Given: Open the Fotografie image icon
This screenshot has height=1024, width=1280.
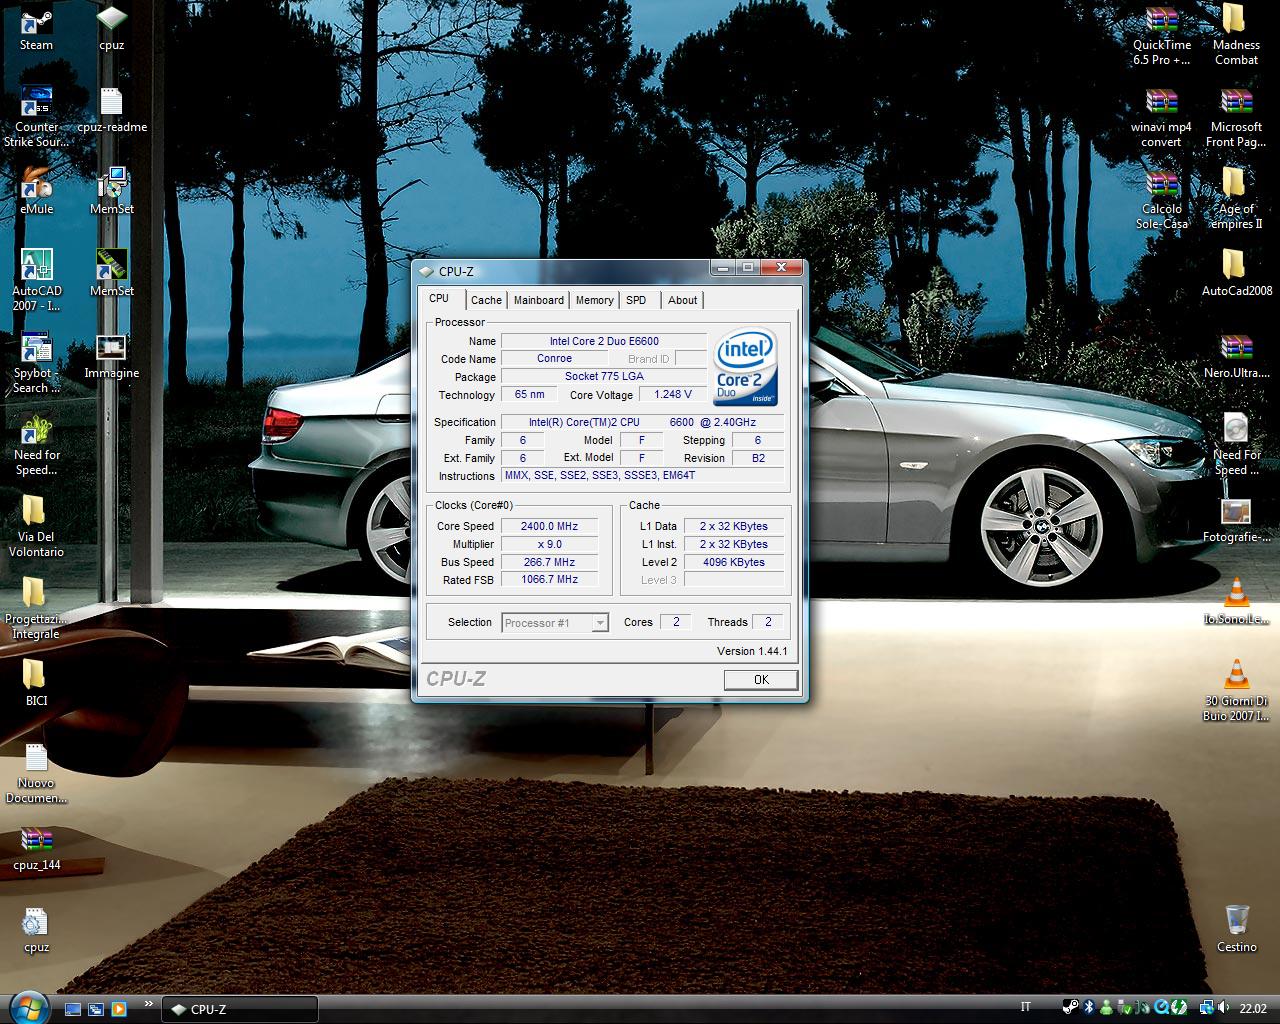Looking at the screenshot, I should (x=1236, y=520).
